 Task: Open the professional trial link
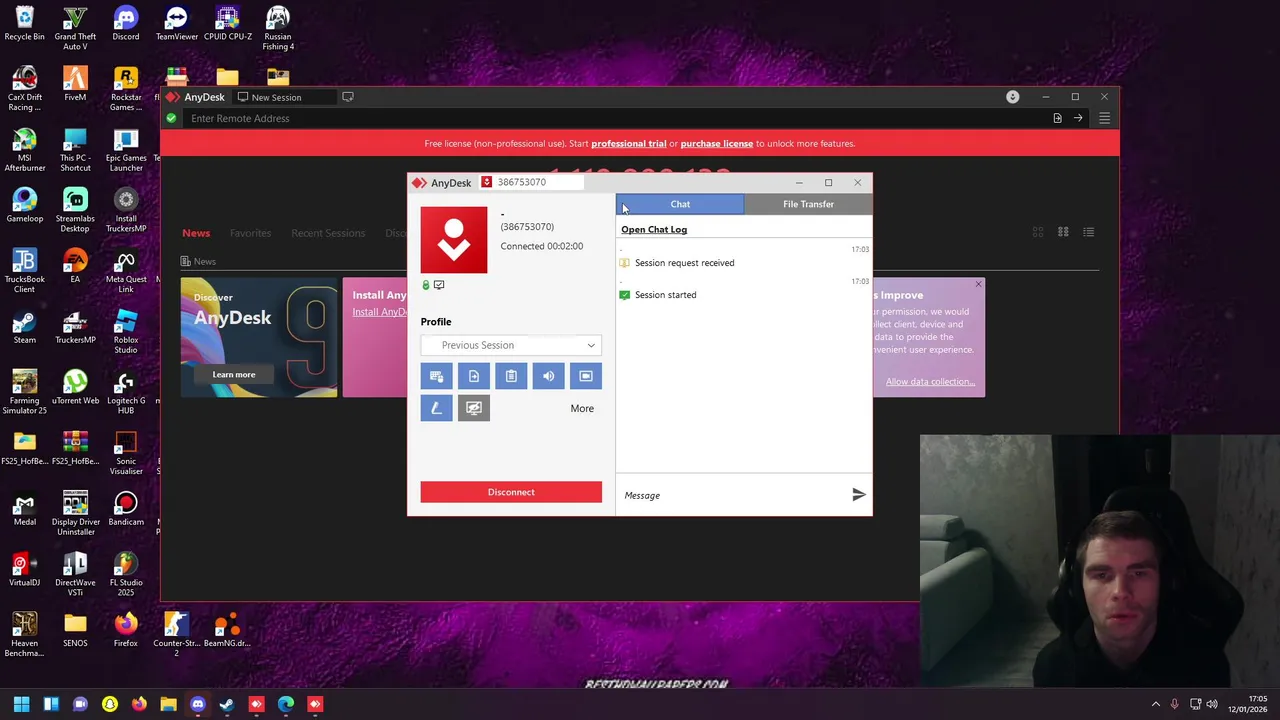pos(628,143)
